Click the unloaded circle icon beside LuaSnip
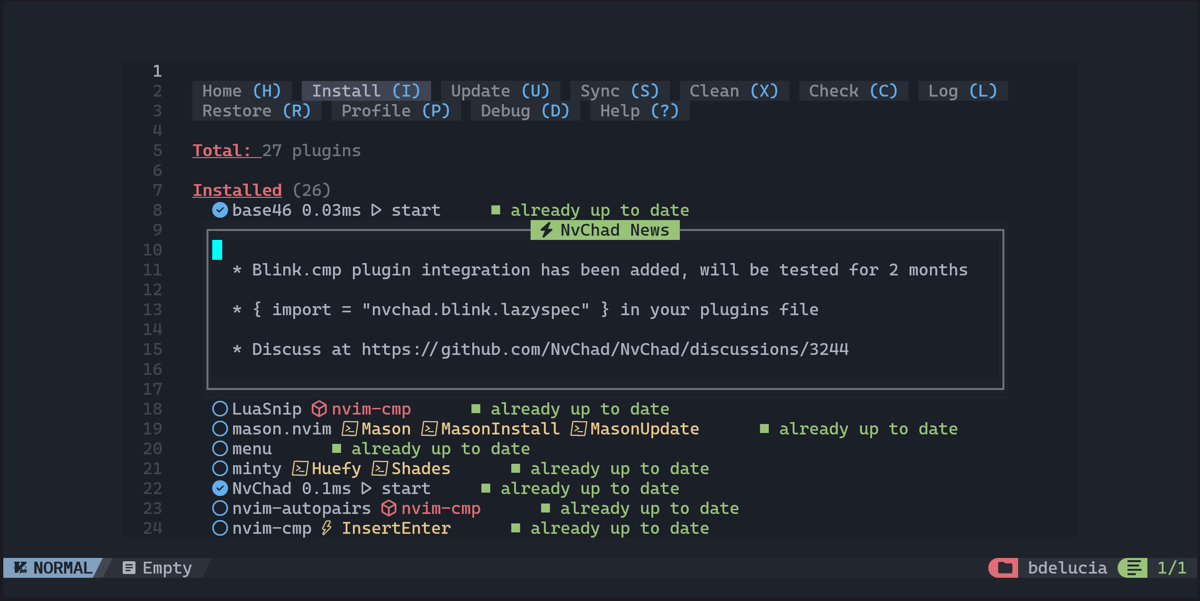Viewport: 1200px width, 601px height. [x=220, y=409]
